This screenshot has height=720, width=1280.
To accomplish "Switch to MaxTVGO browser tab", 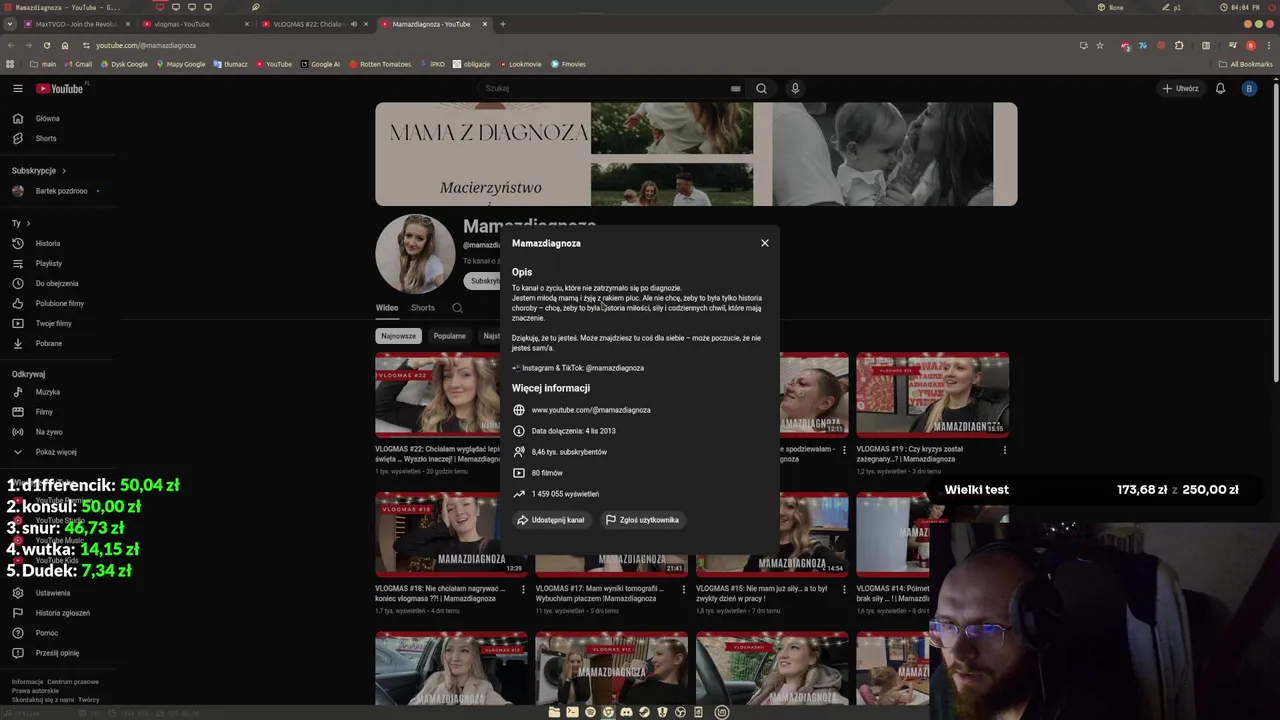I will coord(76,24).
